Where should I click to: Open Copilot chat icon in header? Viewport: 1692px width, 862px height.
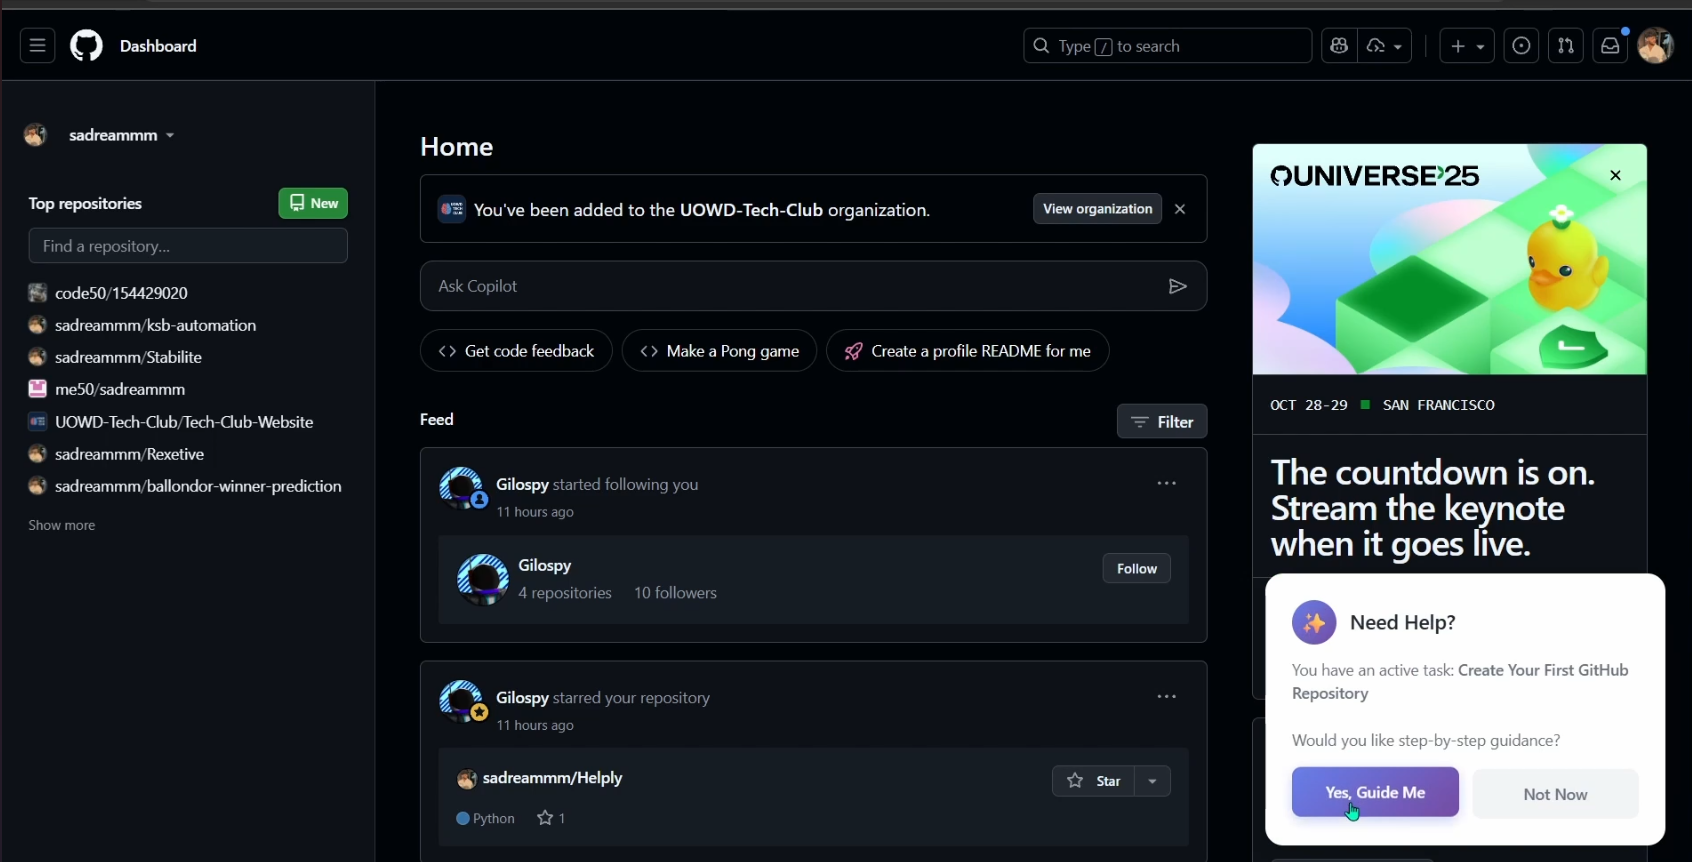click(x=1339, y=46)
